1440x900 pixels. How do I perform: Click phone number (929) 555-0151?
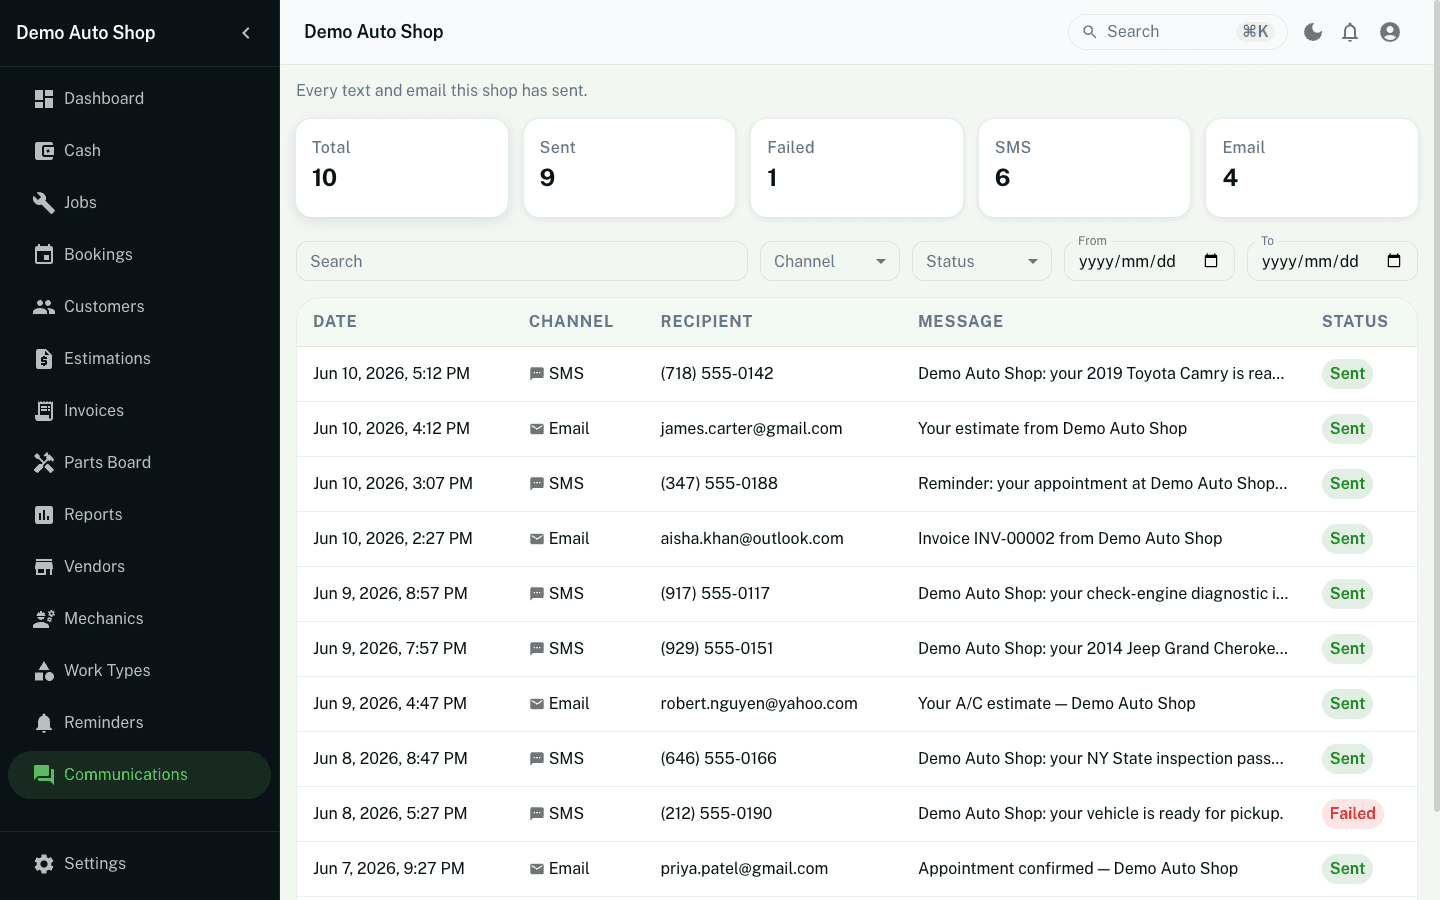[x=717, y=648]
